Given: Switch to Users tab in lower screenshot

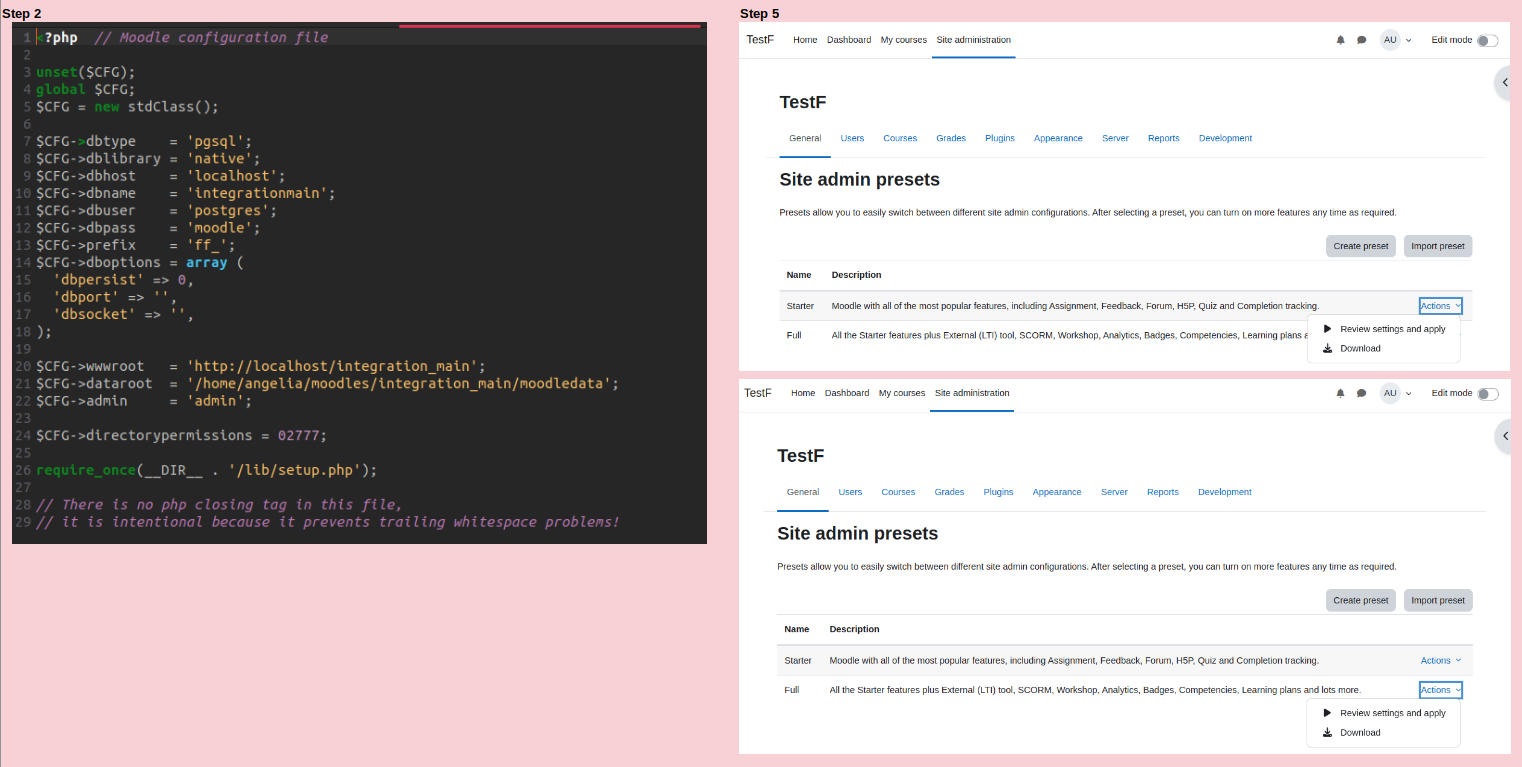Looking at the screenshot, I should pos(850,492).
